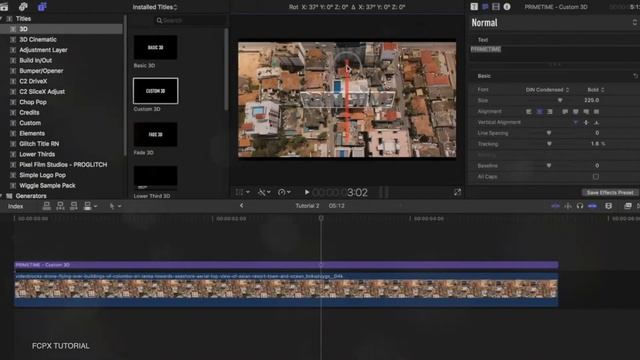Adjust the Line Spacing slider handle
The width and height of the screenshot is (640, 360).
click(x=549, y=133)
